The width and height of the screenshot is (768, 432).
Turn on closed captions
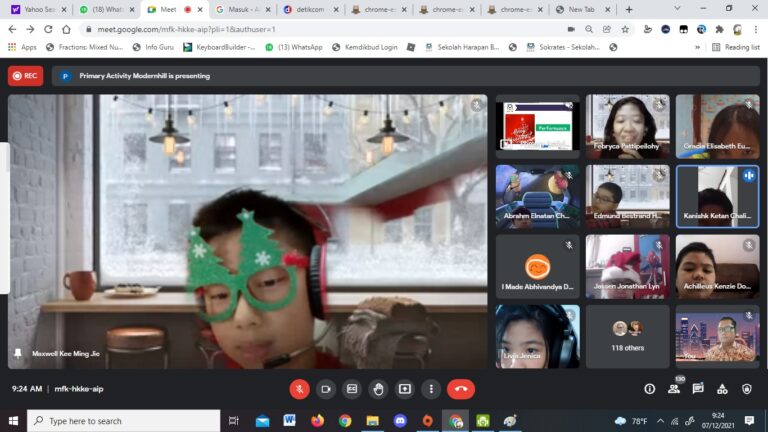pos(352,389)
